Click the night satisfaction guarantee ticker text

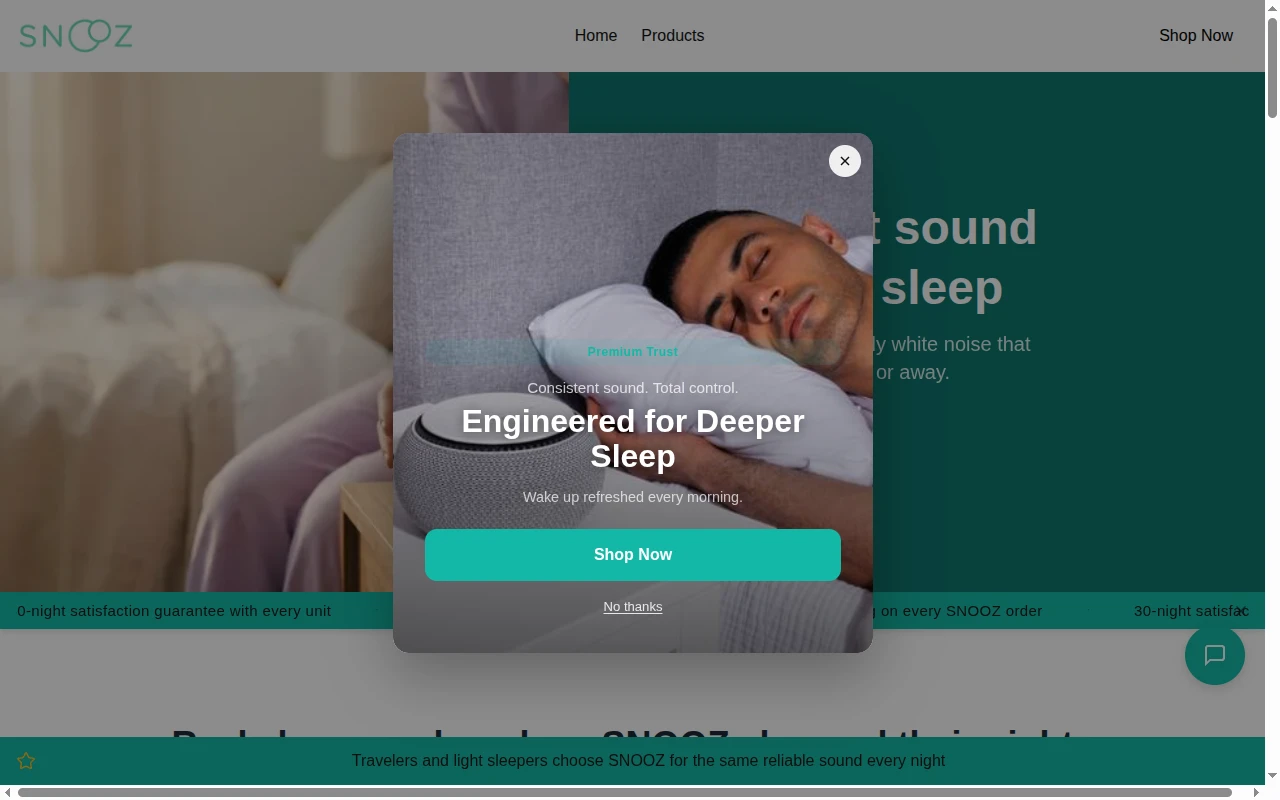tap(174, 611)
